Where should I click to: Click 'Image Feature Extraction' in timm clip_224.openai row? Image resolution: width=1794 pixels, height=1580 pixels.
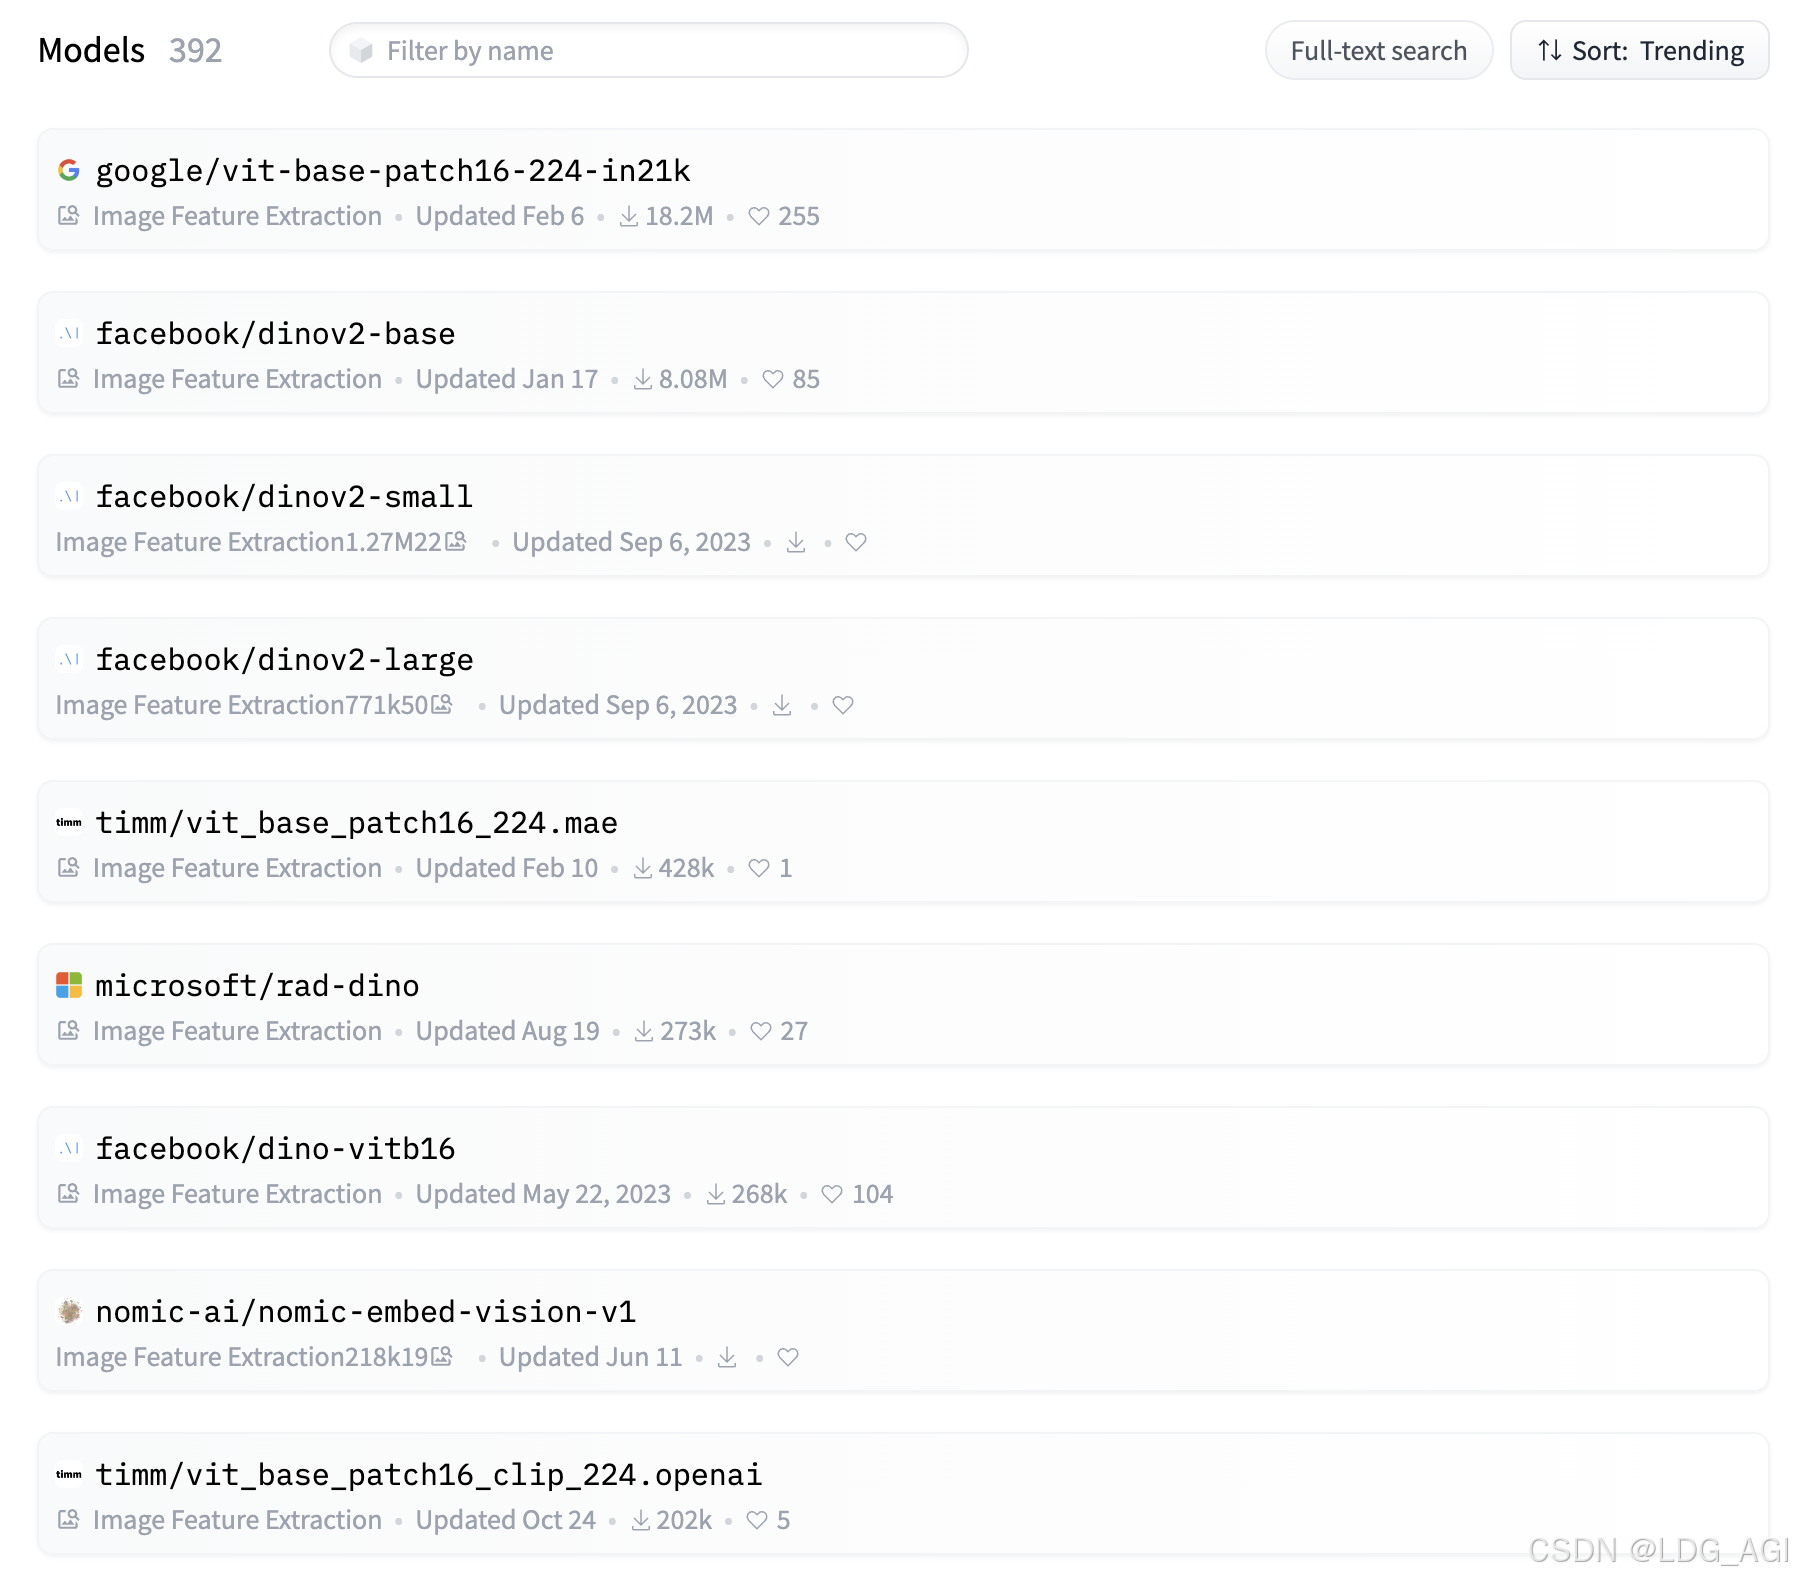237,1520
